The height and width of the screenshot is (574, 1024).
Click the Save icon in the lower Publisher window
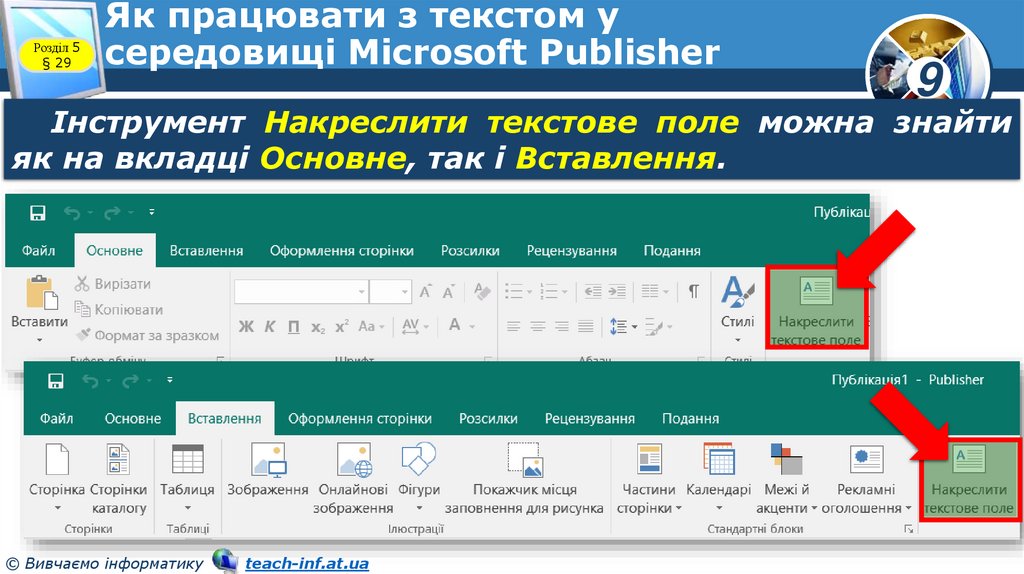56,381
